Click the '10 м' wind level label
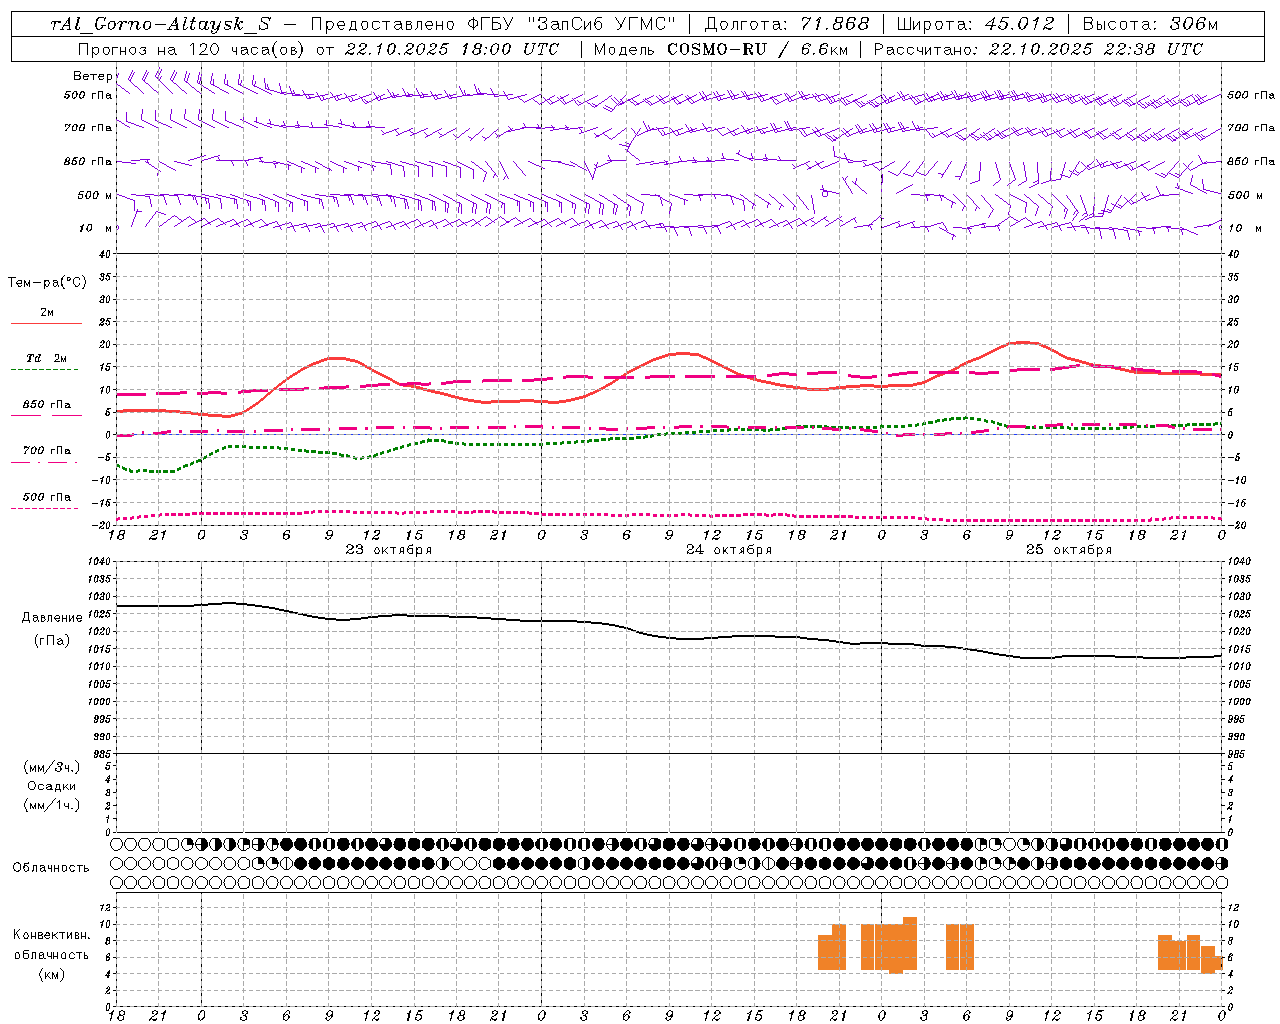The width and height of the screenshot is (1280, 1024). click(96, 228)
